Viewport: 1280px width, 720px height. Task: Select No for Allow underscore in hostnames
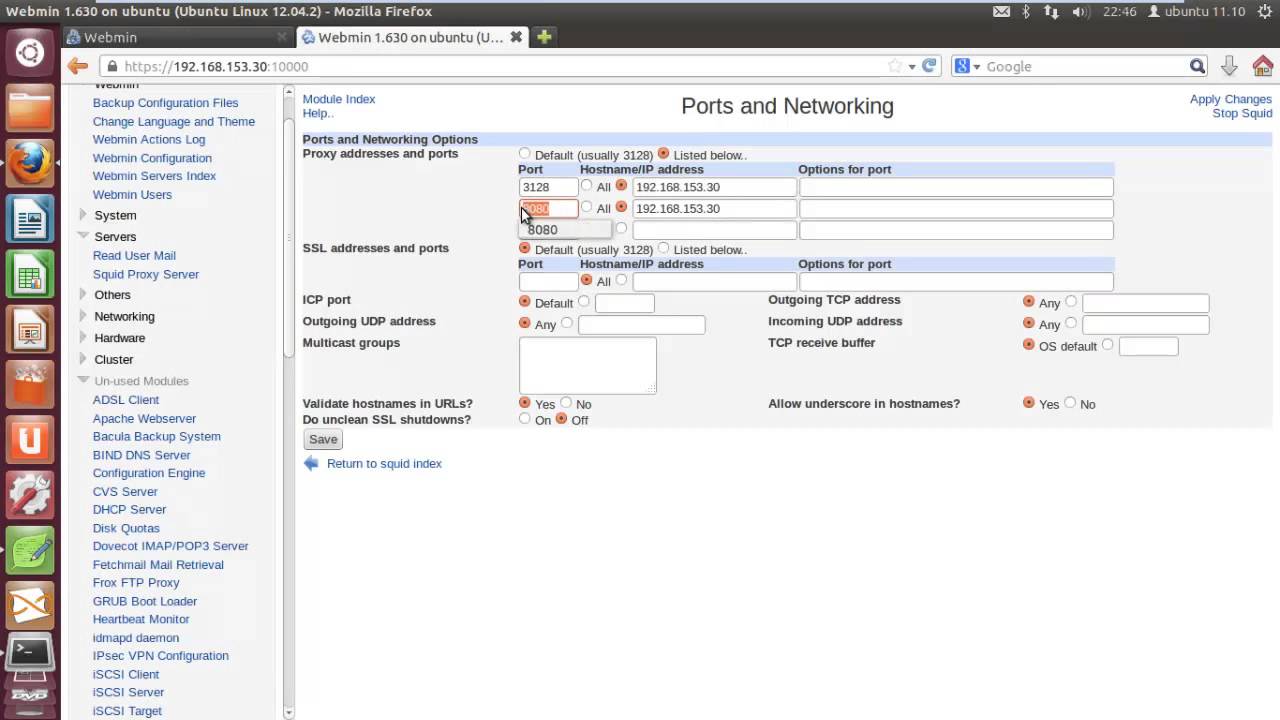tap(1070, 403)
